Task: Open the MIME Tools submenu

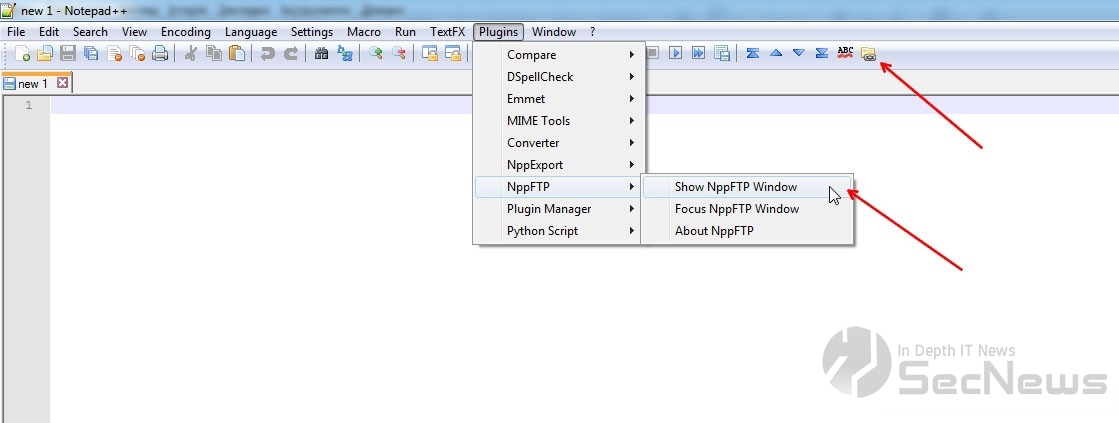Action: point(560,121)
